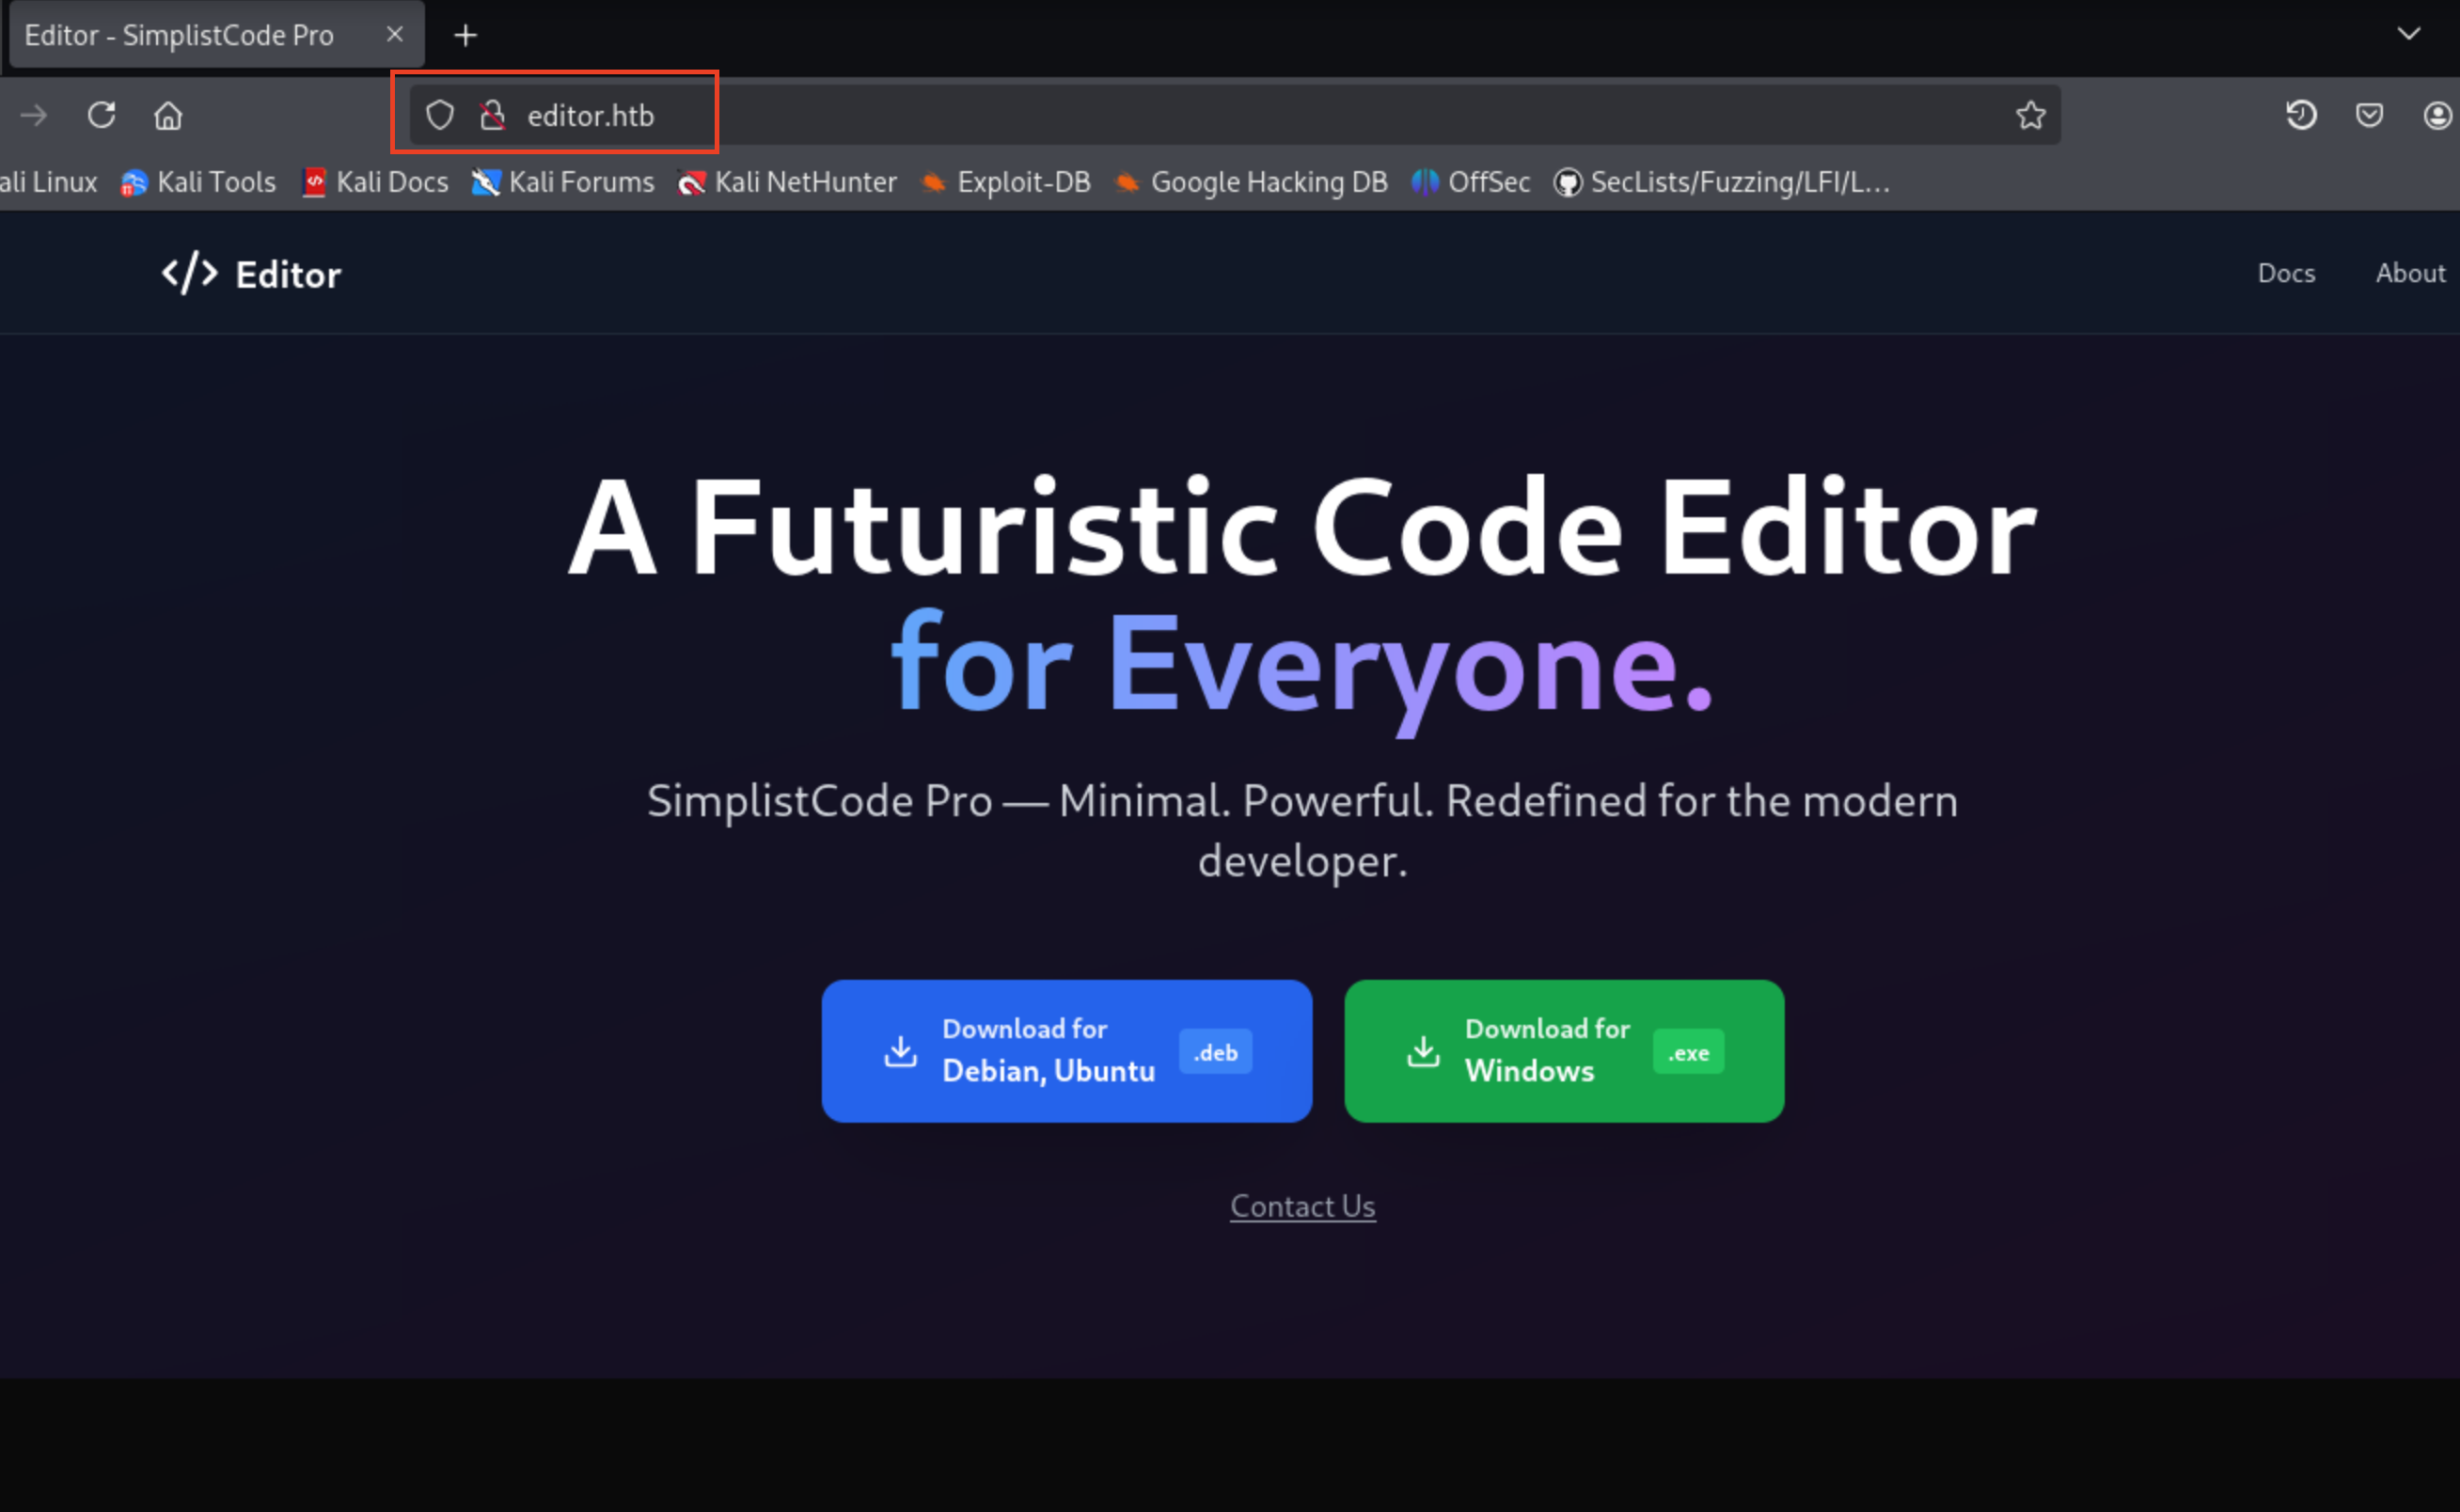
Task: Download the .exe for Windows
Action: (x=1563, y=1050)
